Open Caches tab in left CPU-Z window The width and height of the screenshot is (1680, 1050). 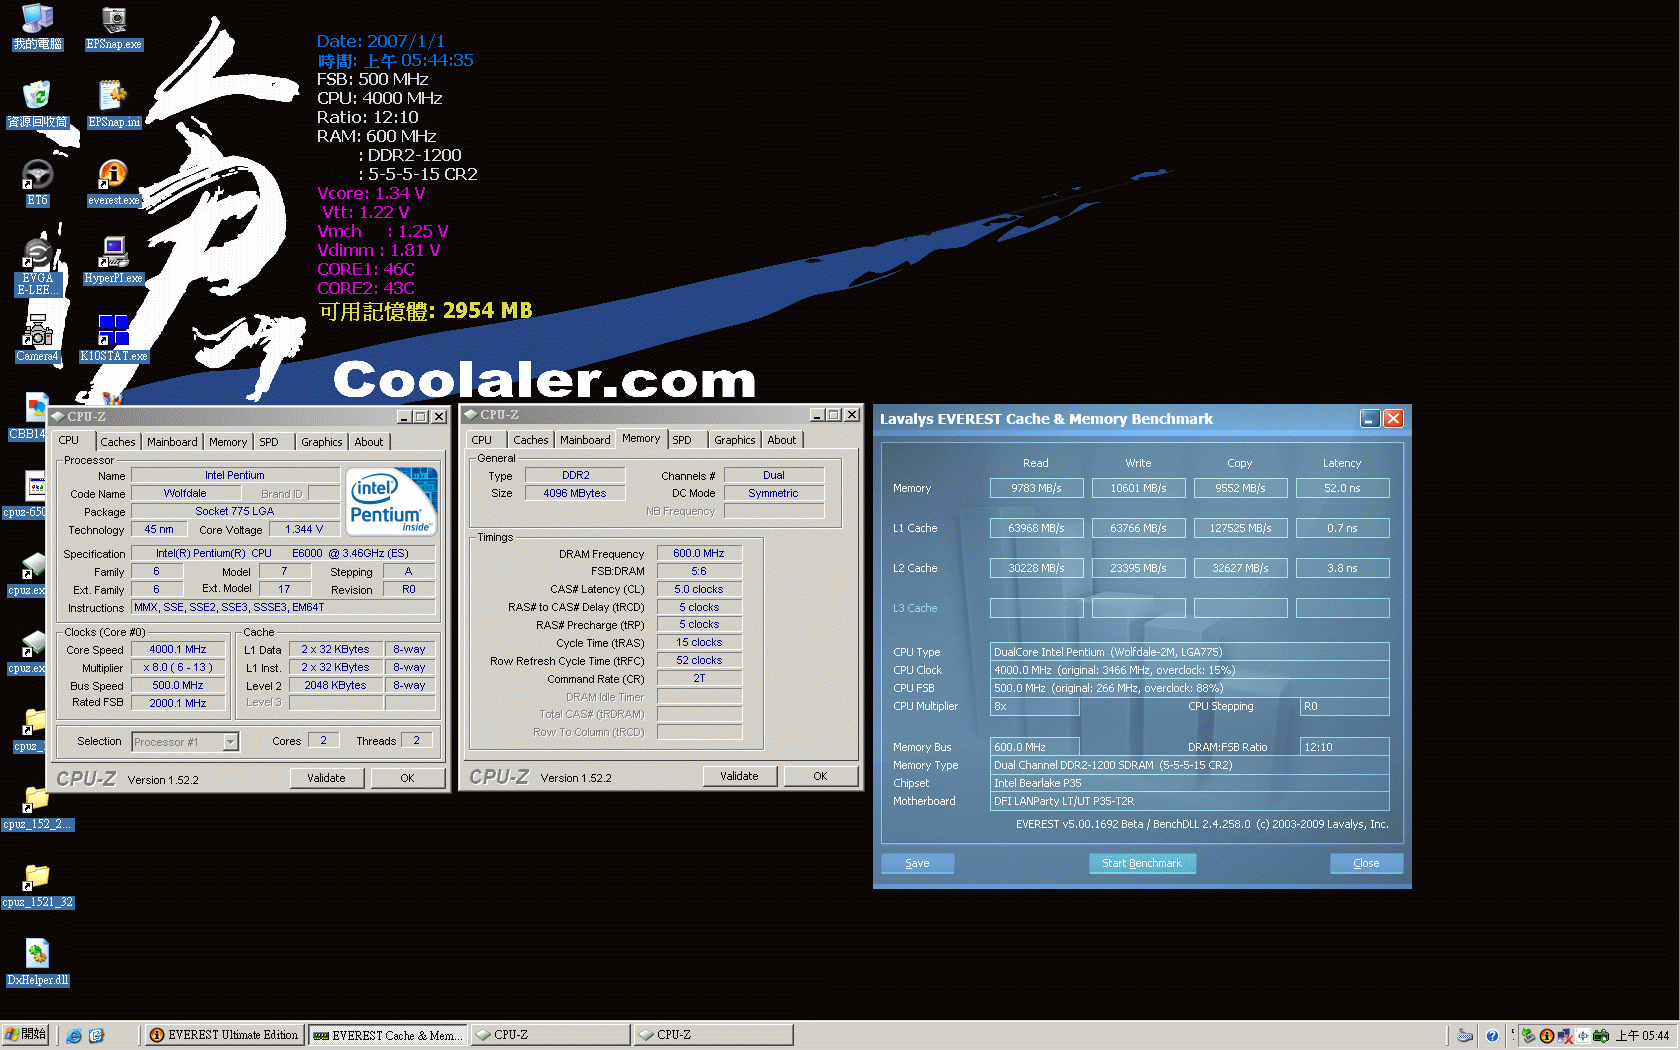(x=117, y=442)
